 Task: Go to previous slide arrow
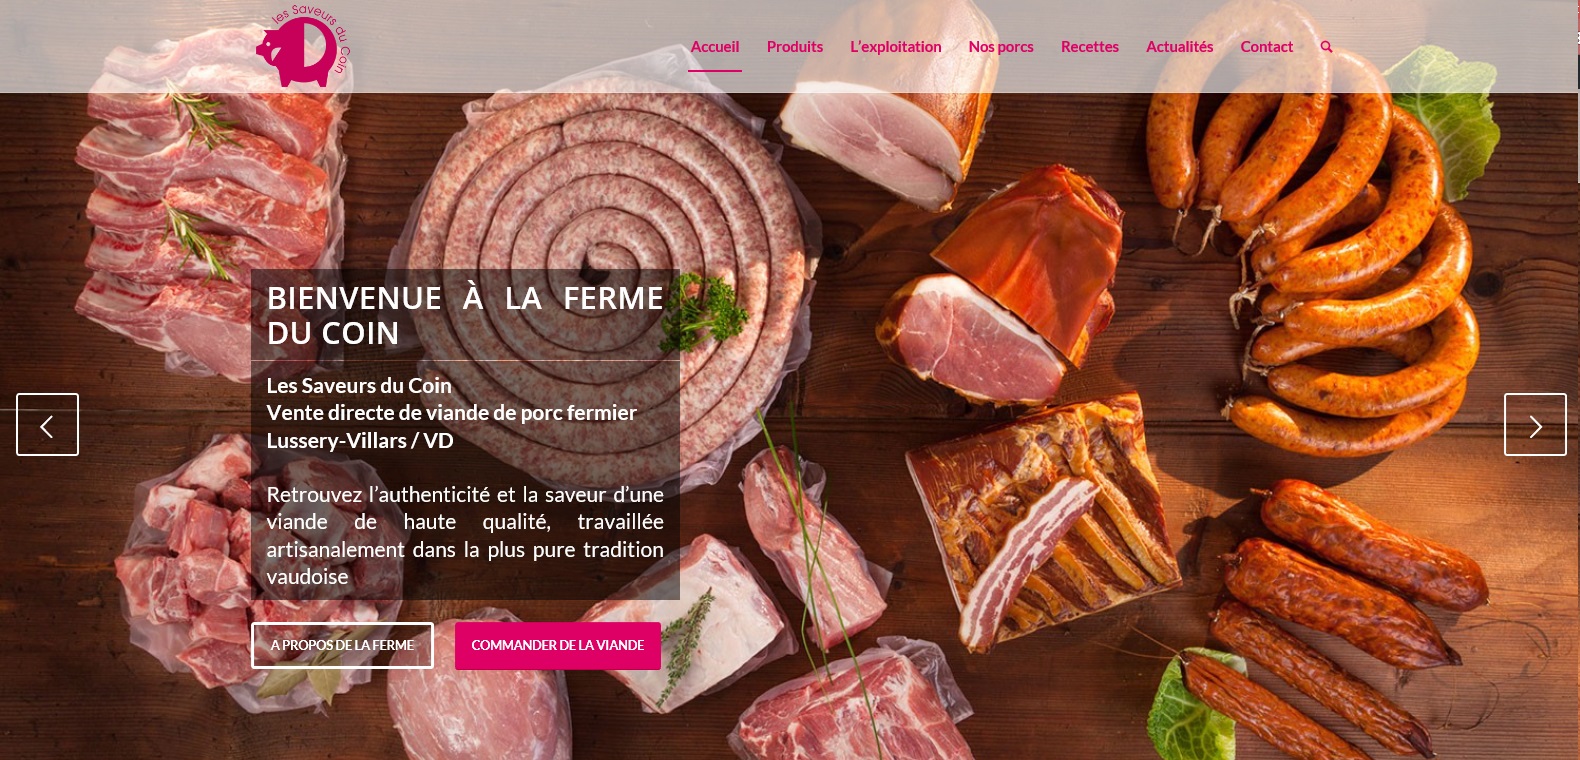(x=47, y=425)
